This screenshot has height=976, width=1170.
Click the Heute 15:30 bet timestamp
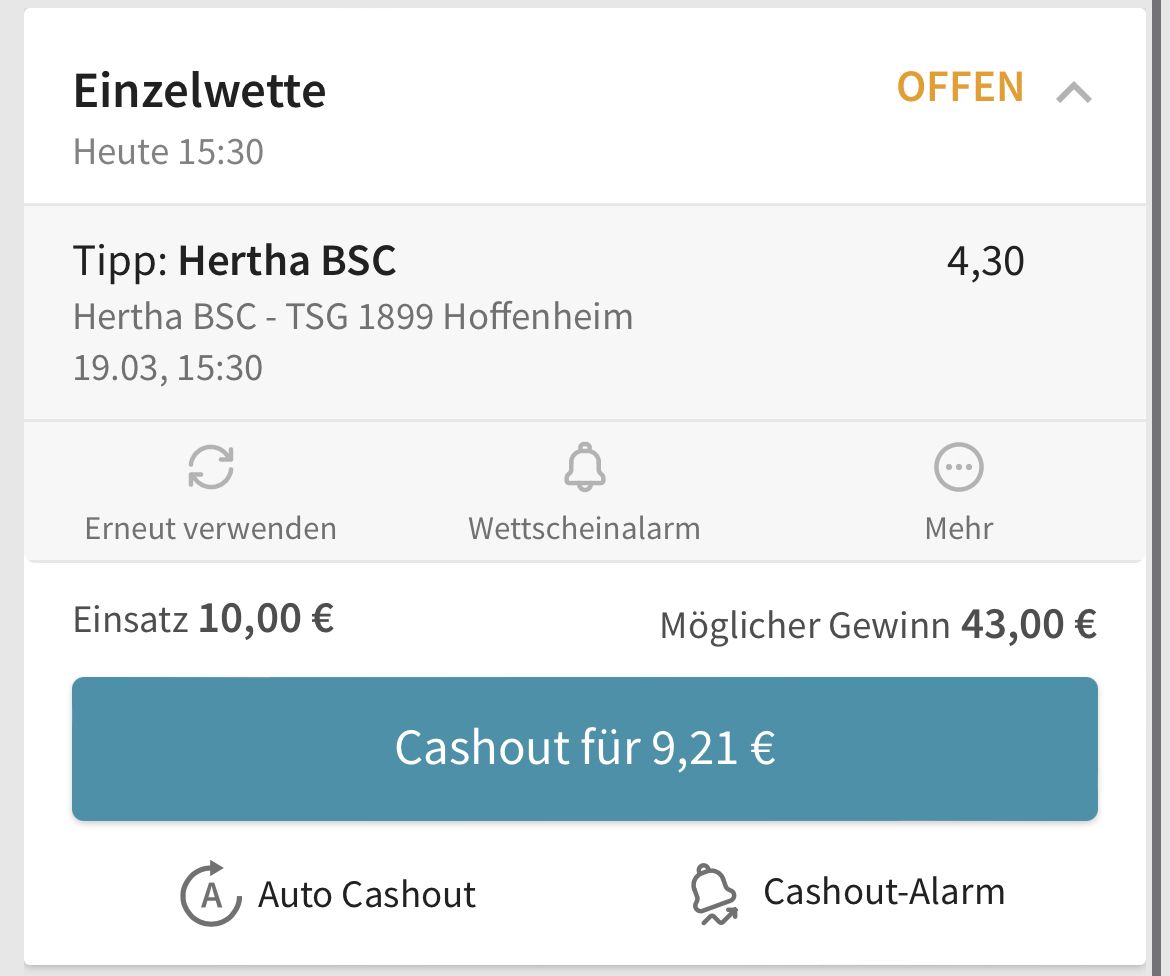click(x=168, y=152)
